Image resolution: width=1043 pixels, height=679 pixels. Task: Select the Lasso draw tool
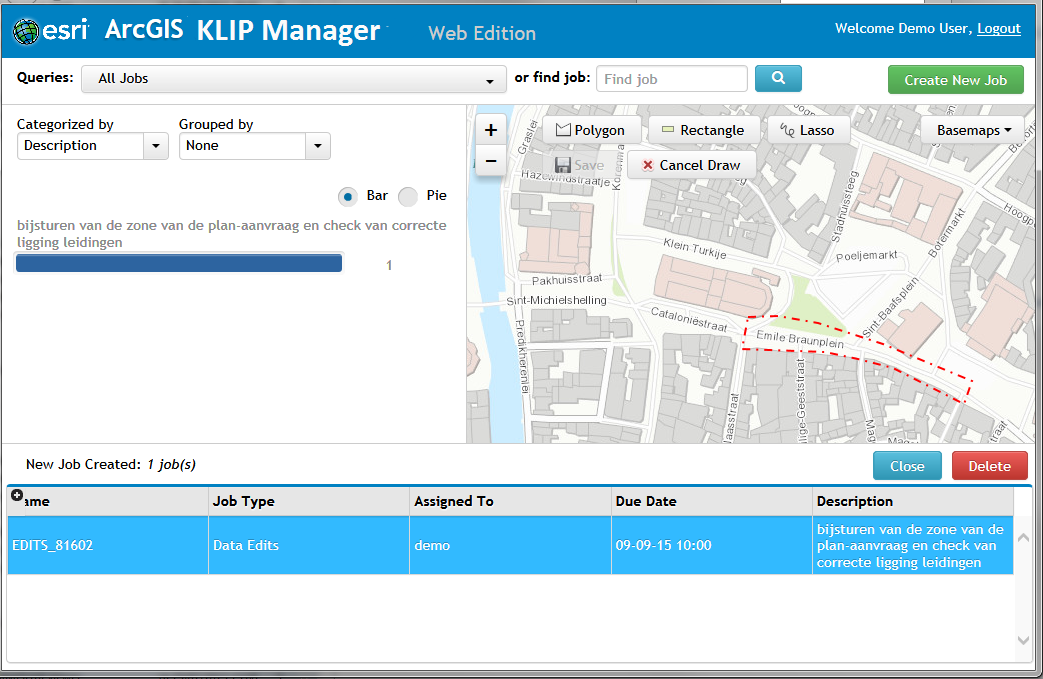pos(808,130)
